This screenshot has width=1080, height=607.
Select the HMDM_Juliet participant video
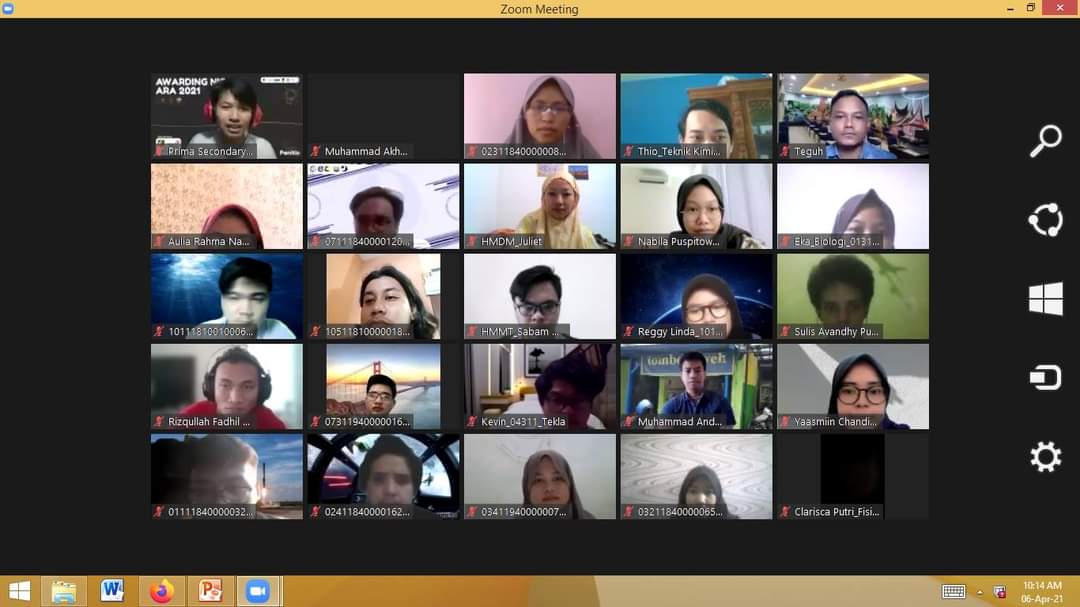(x=540, y=206)
